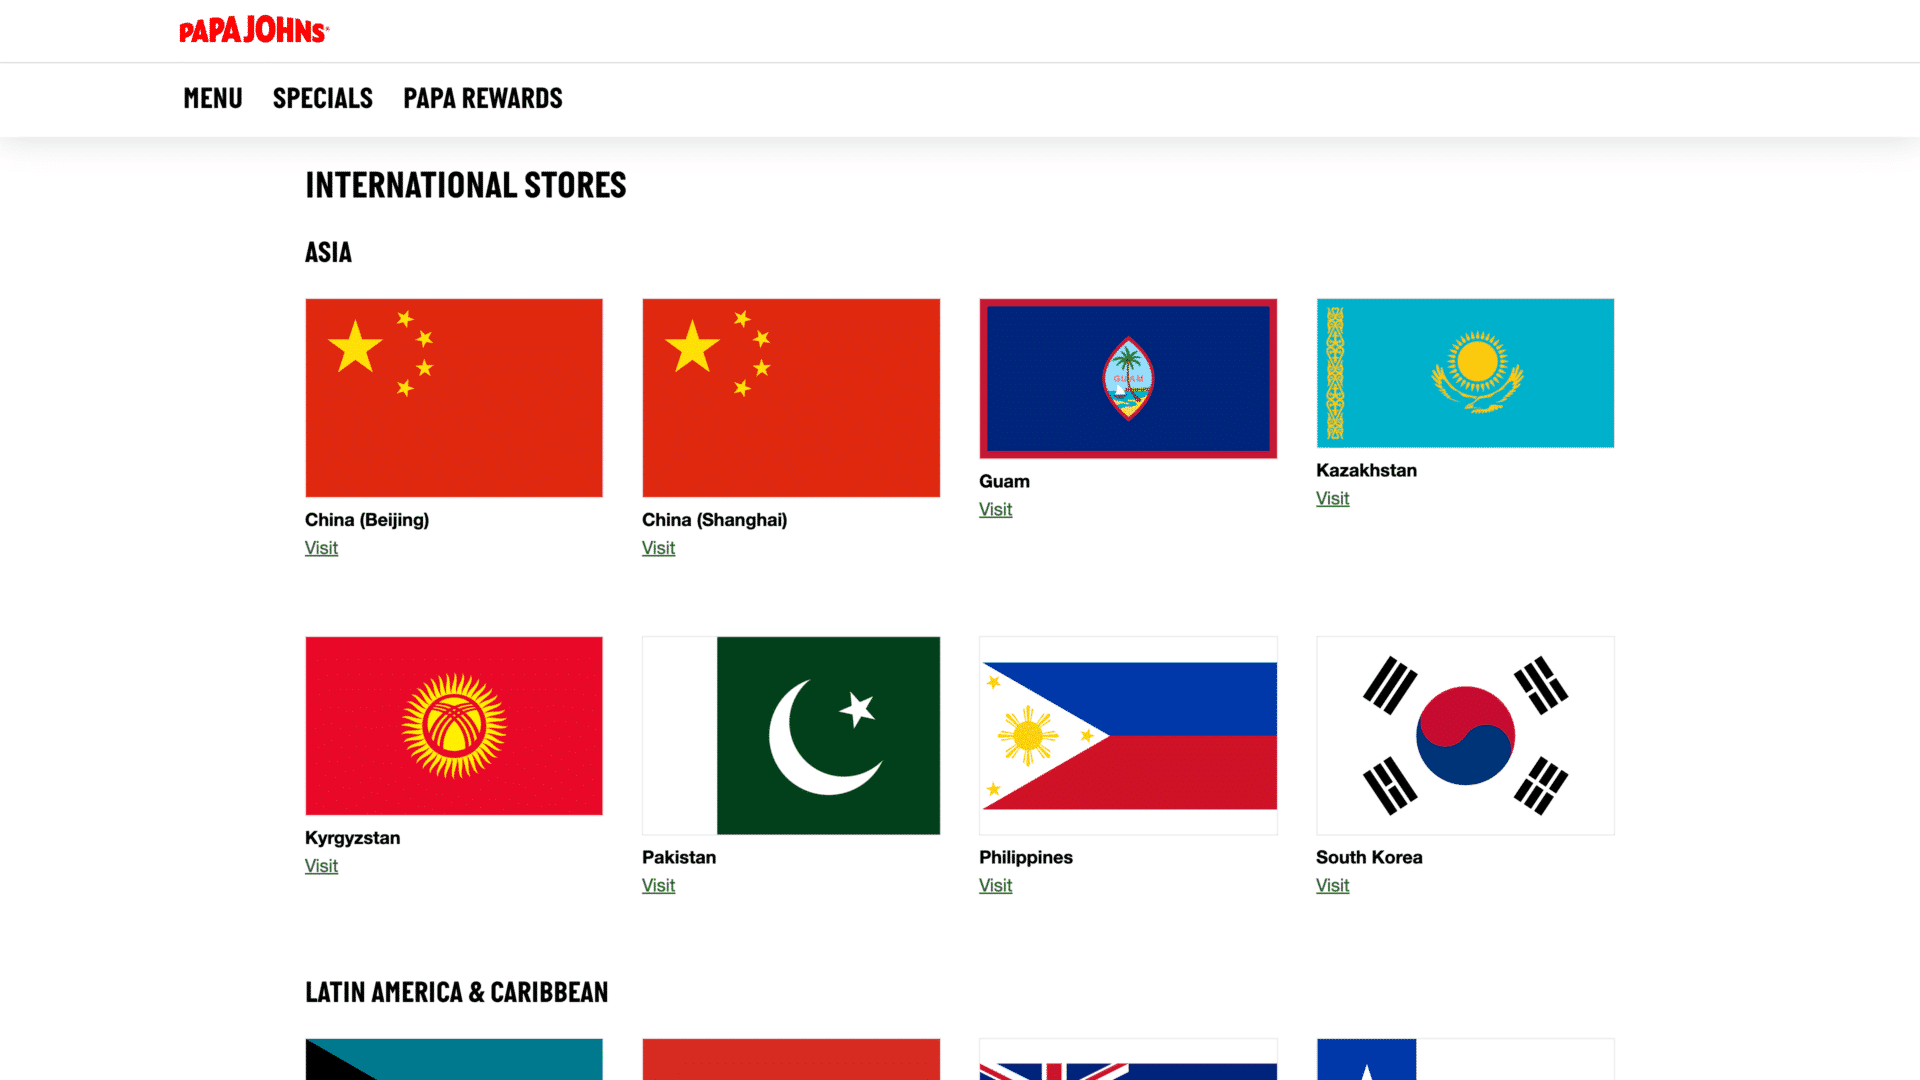Click the Guam country name
Viewport: 1920px width, 1080px height.
click(1004, 481)
